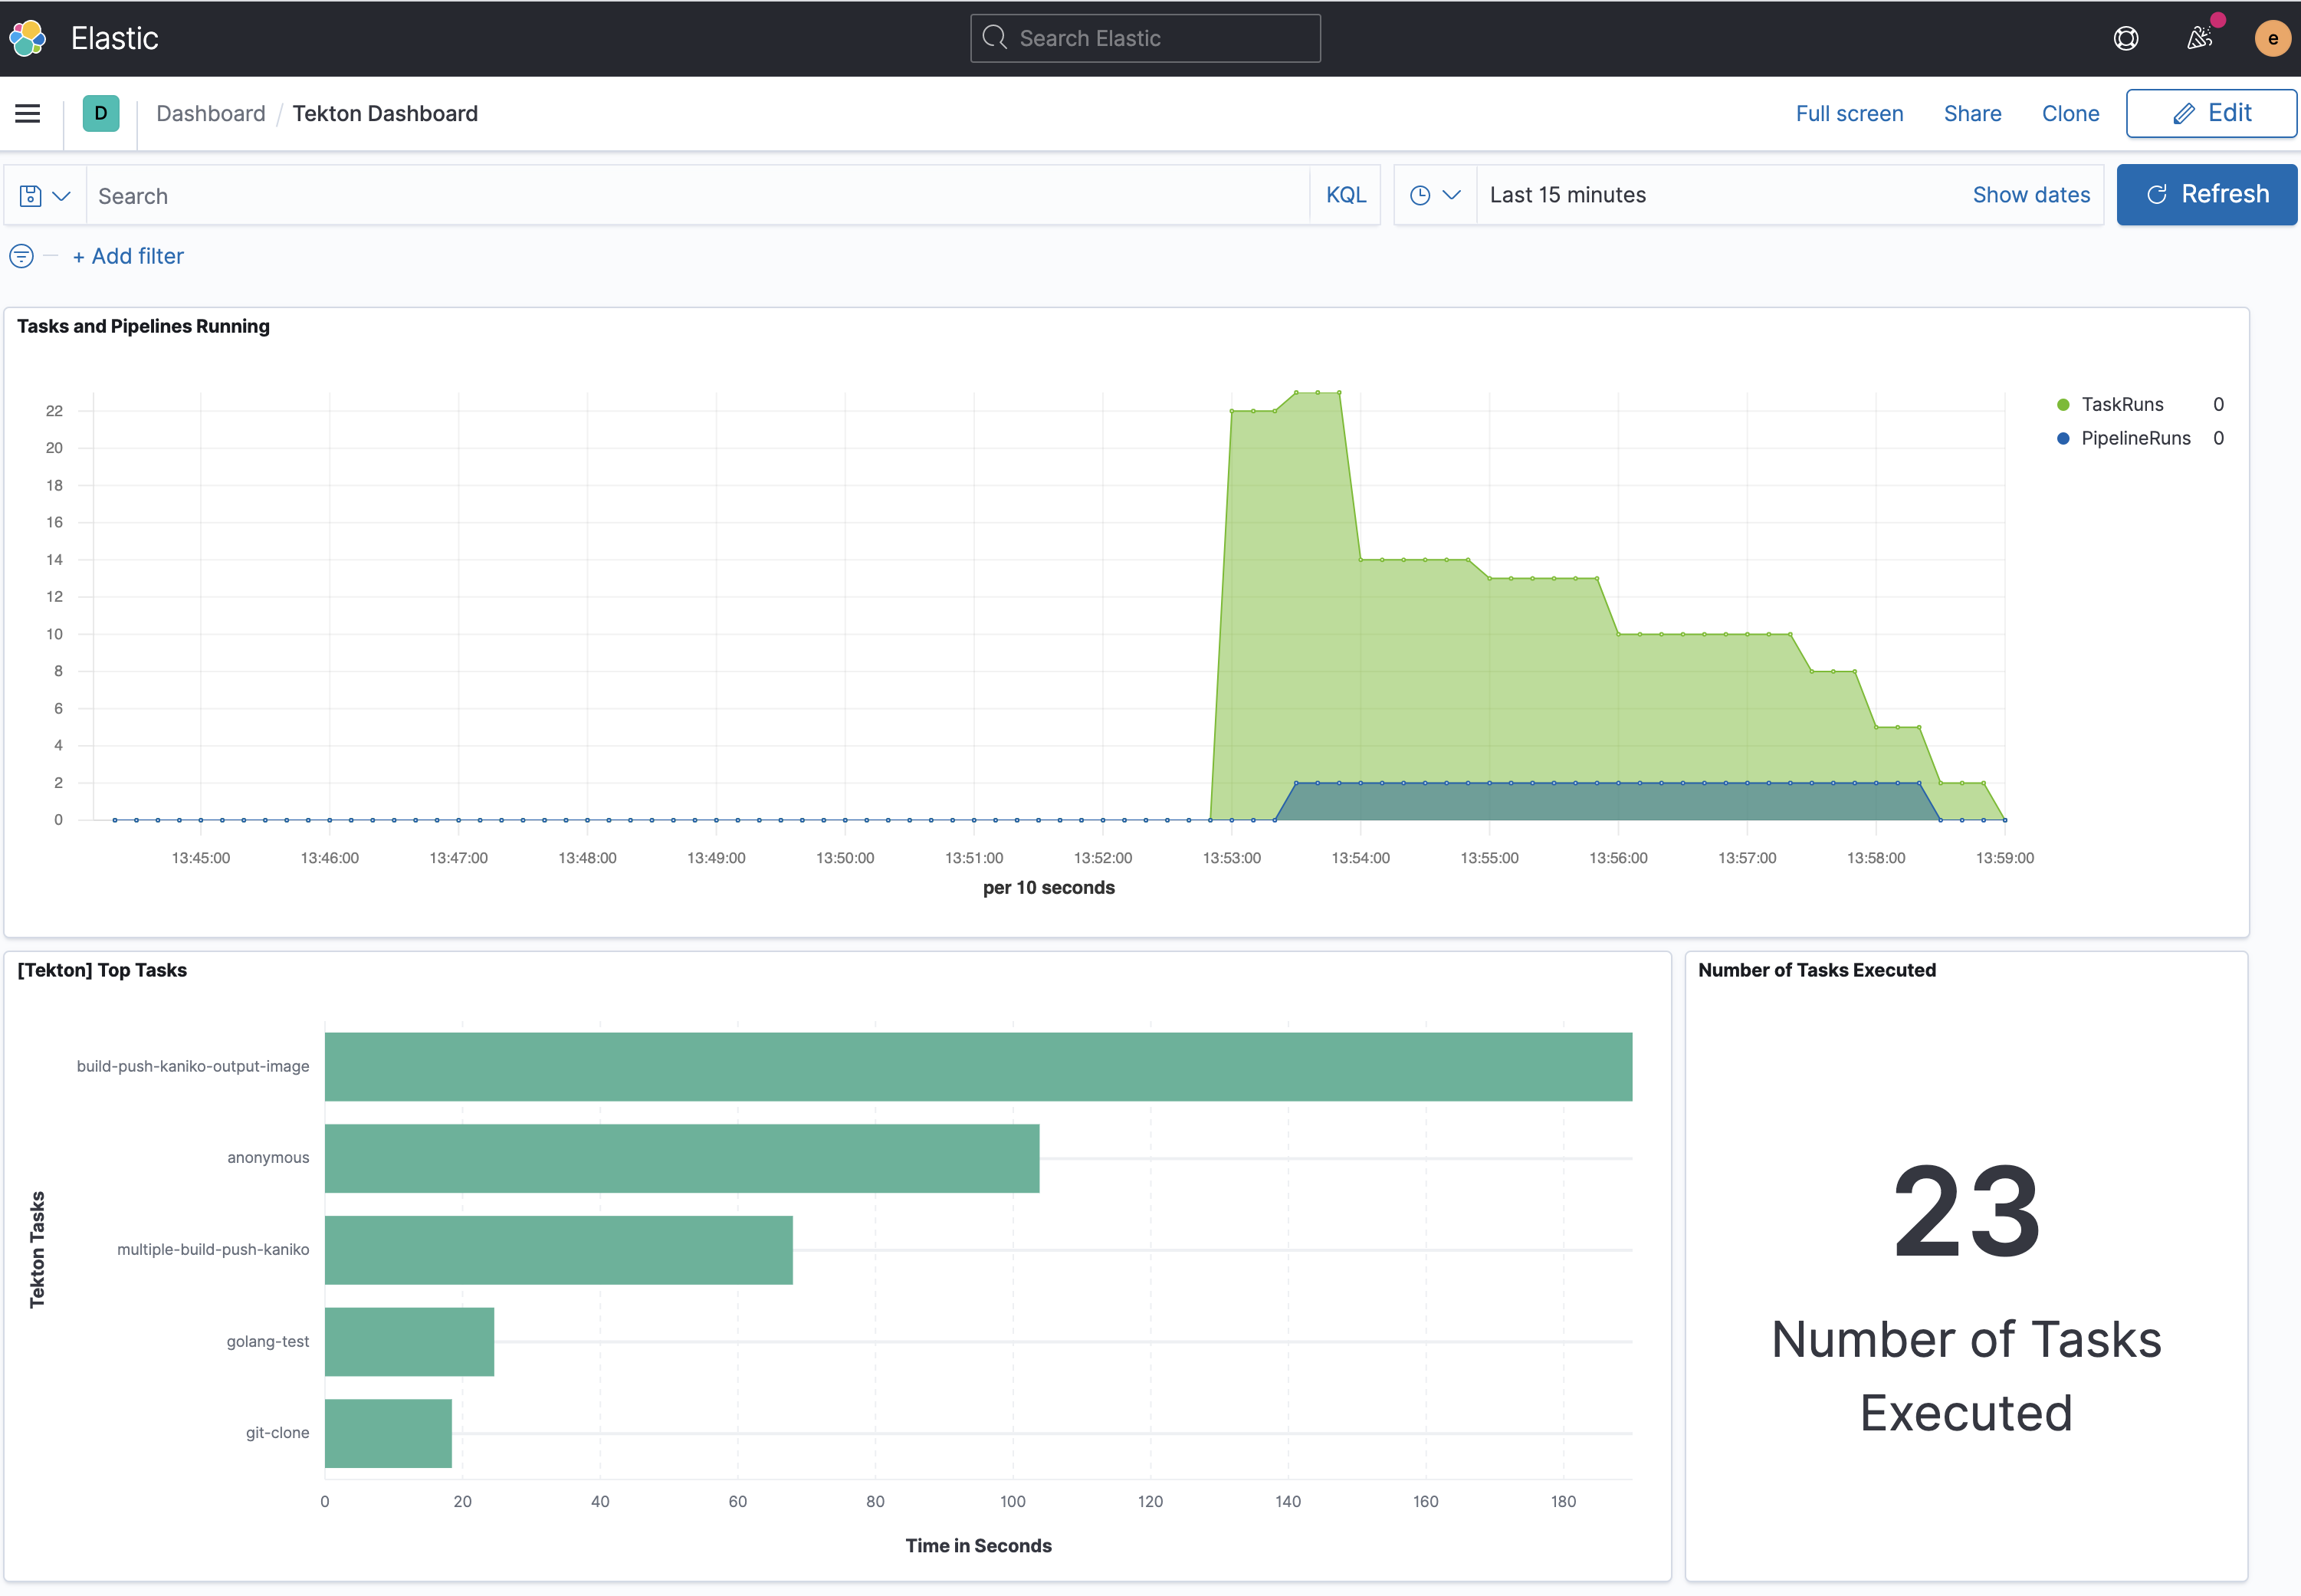Click the Show dates link

point(2031,195)
